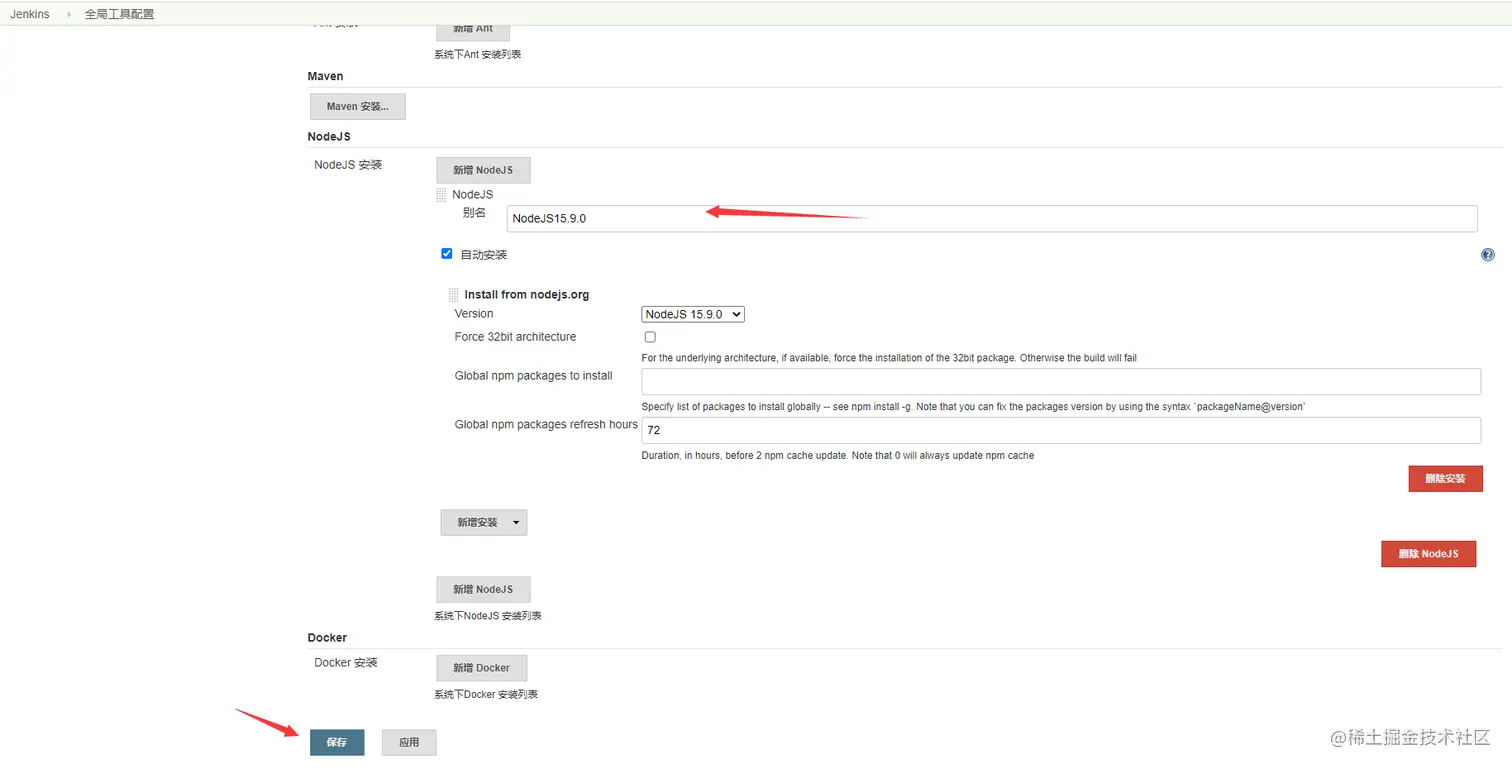Click the 系统下NodeJS 安装列表 text

click(x=488, y=616)
